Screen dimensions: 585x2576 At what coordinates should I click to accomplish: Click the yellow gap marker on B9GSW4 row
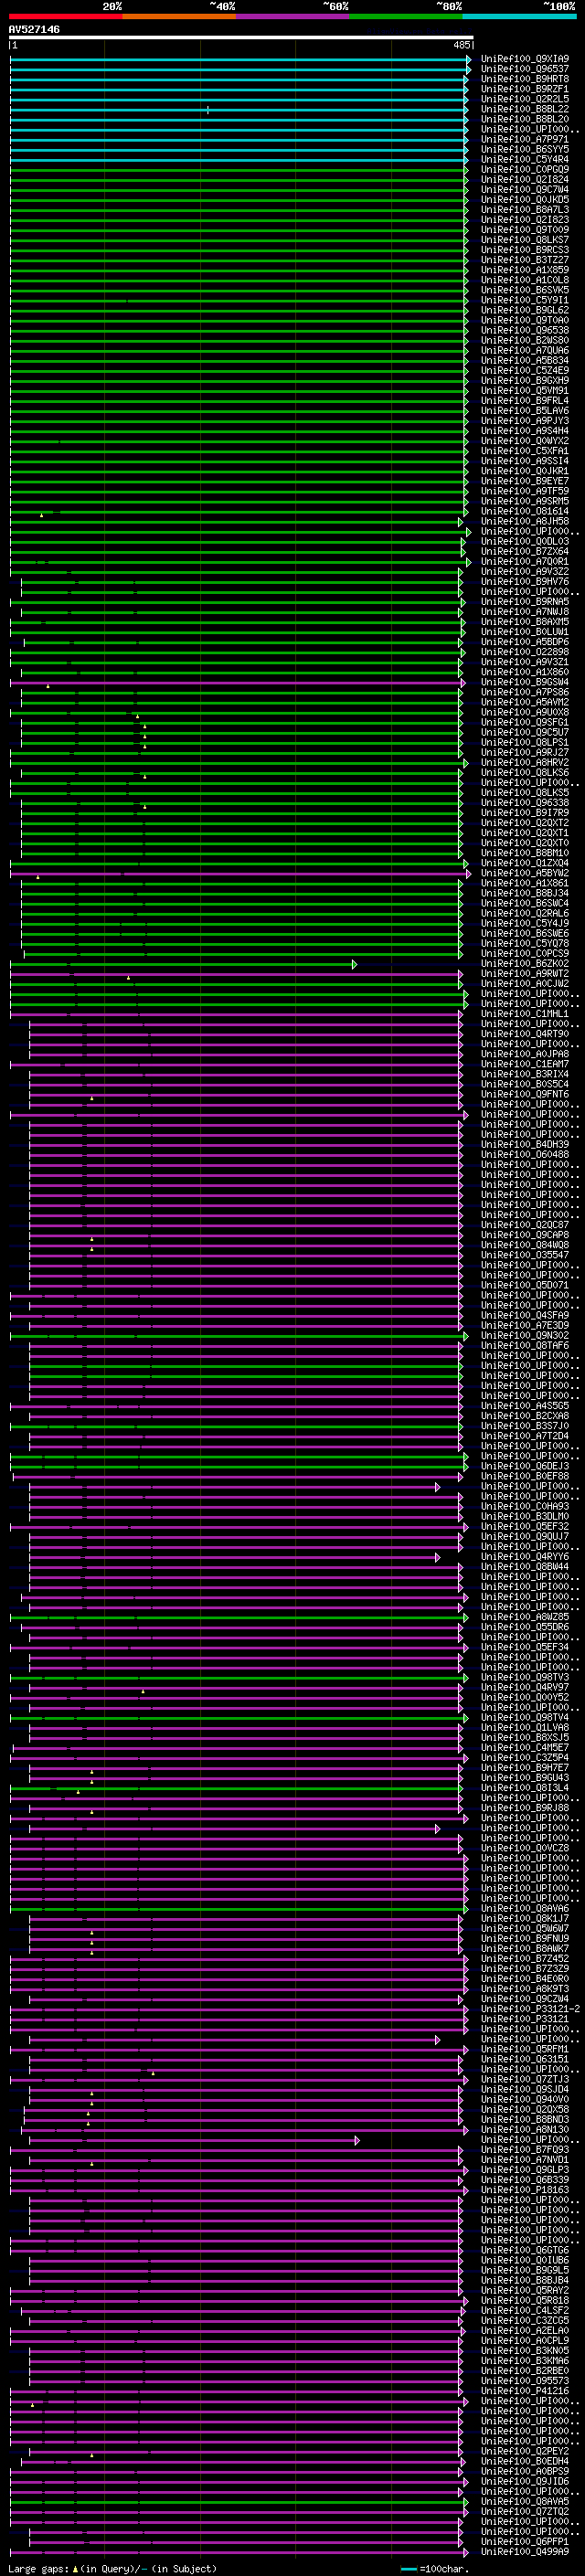(x=47, y=686)
